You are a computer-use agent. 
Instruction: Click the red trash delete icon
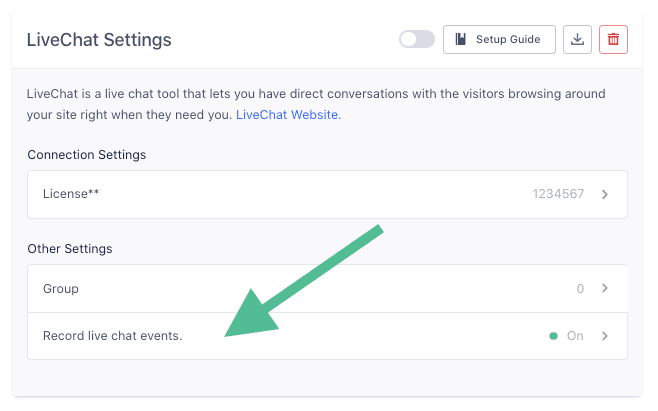tap(613, 40)
